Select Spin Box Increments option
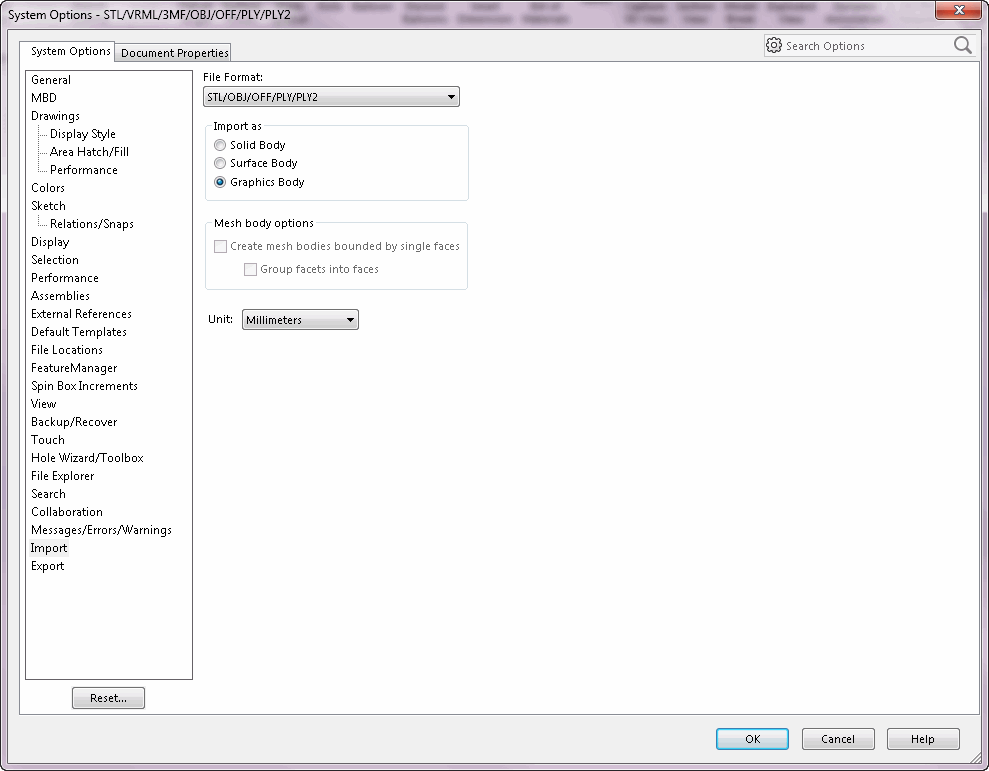989x771 pixels. click(85, 386)
